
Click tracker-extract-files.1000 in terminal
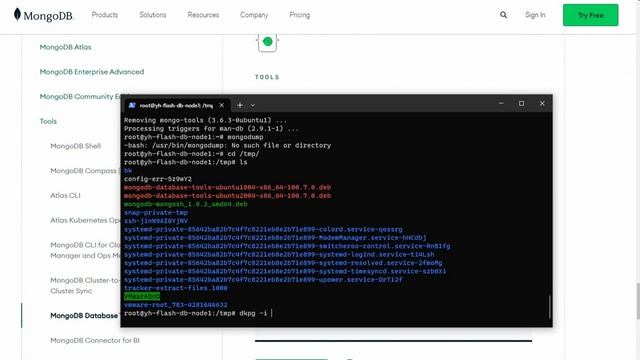pos(176,288)
